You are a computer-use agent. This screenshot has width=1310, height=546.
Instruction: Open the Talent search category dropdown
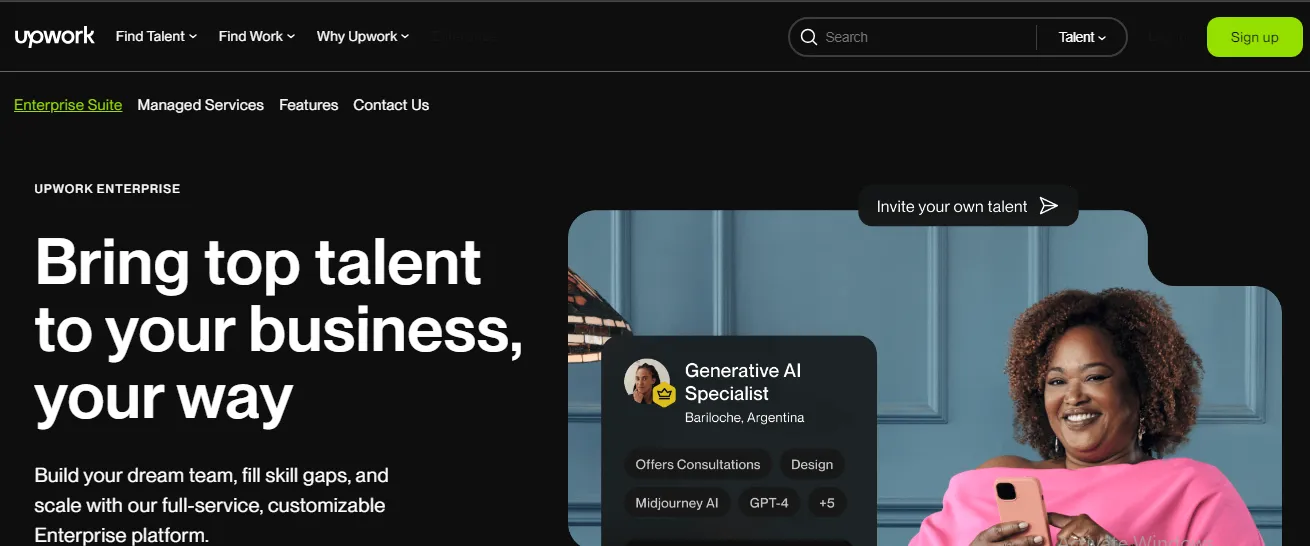(x=1082, y=37)
